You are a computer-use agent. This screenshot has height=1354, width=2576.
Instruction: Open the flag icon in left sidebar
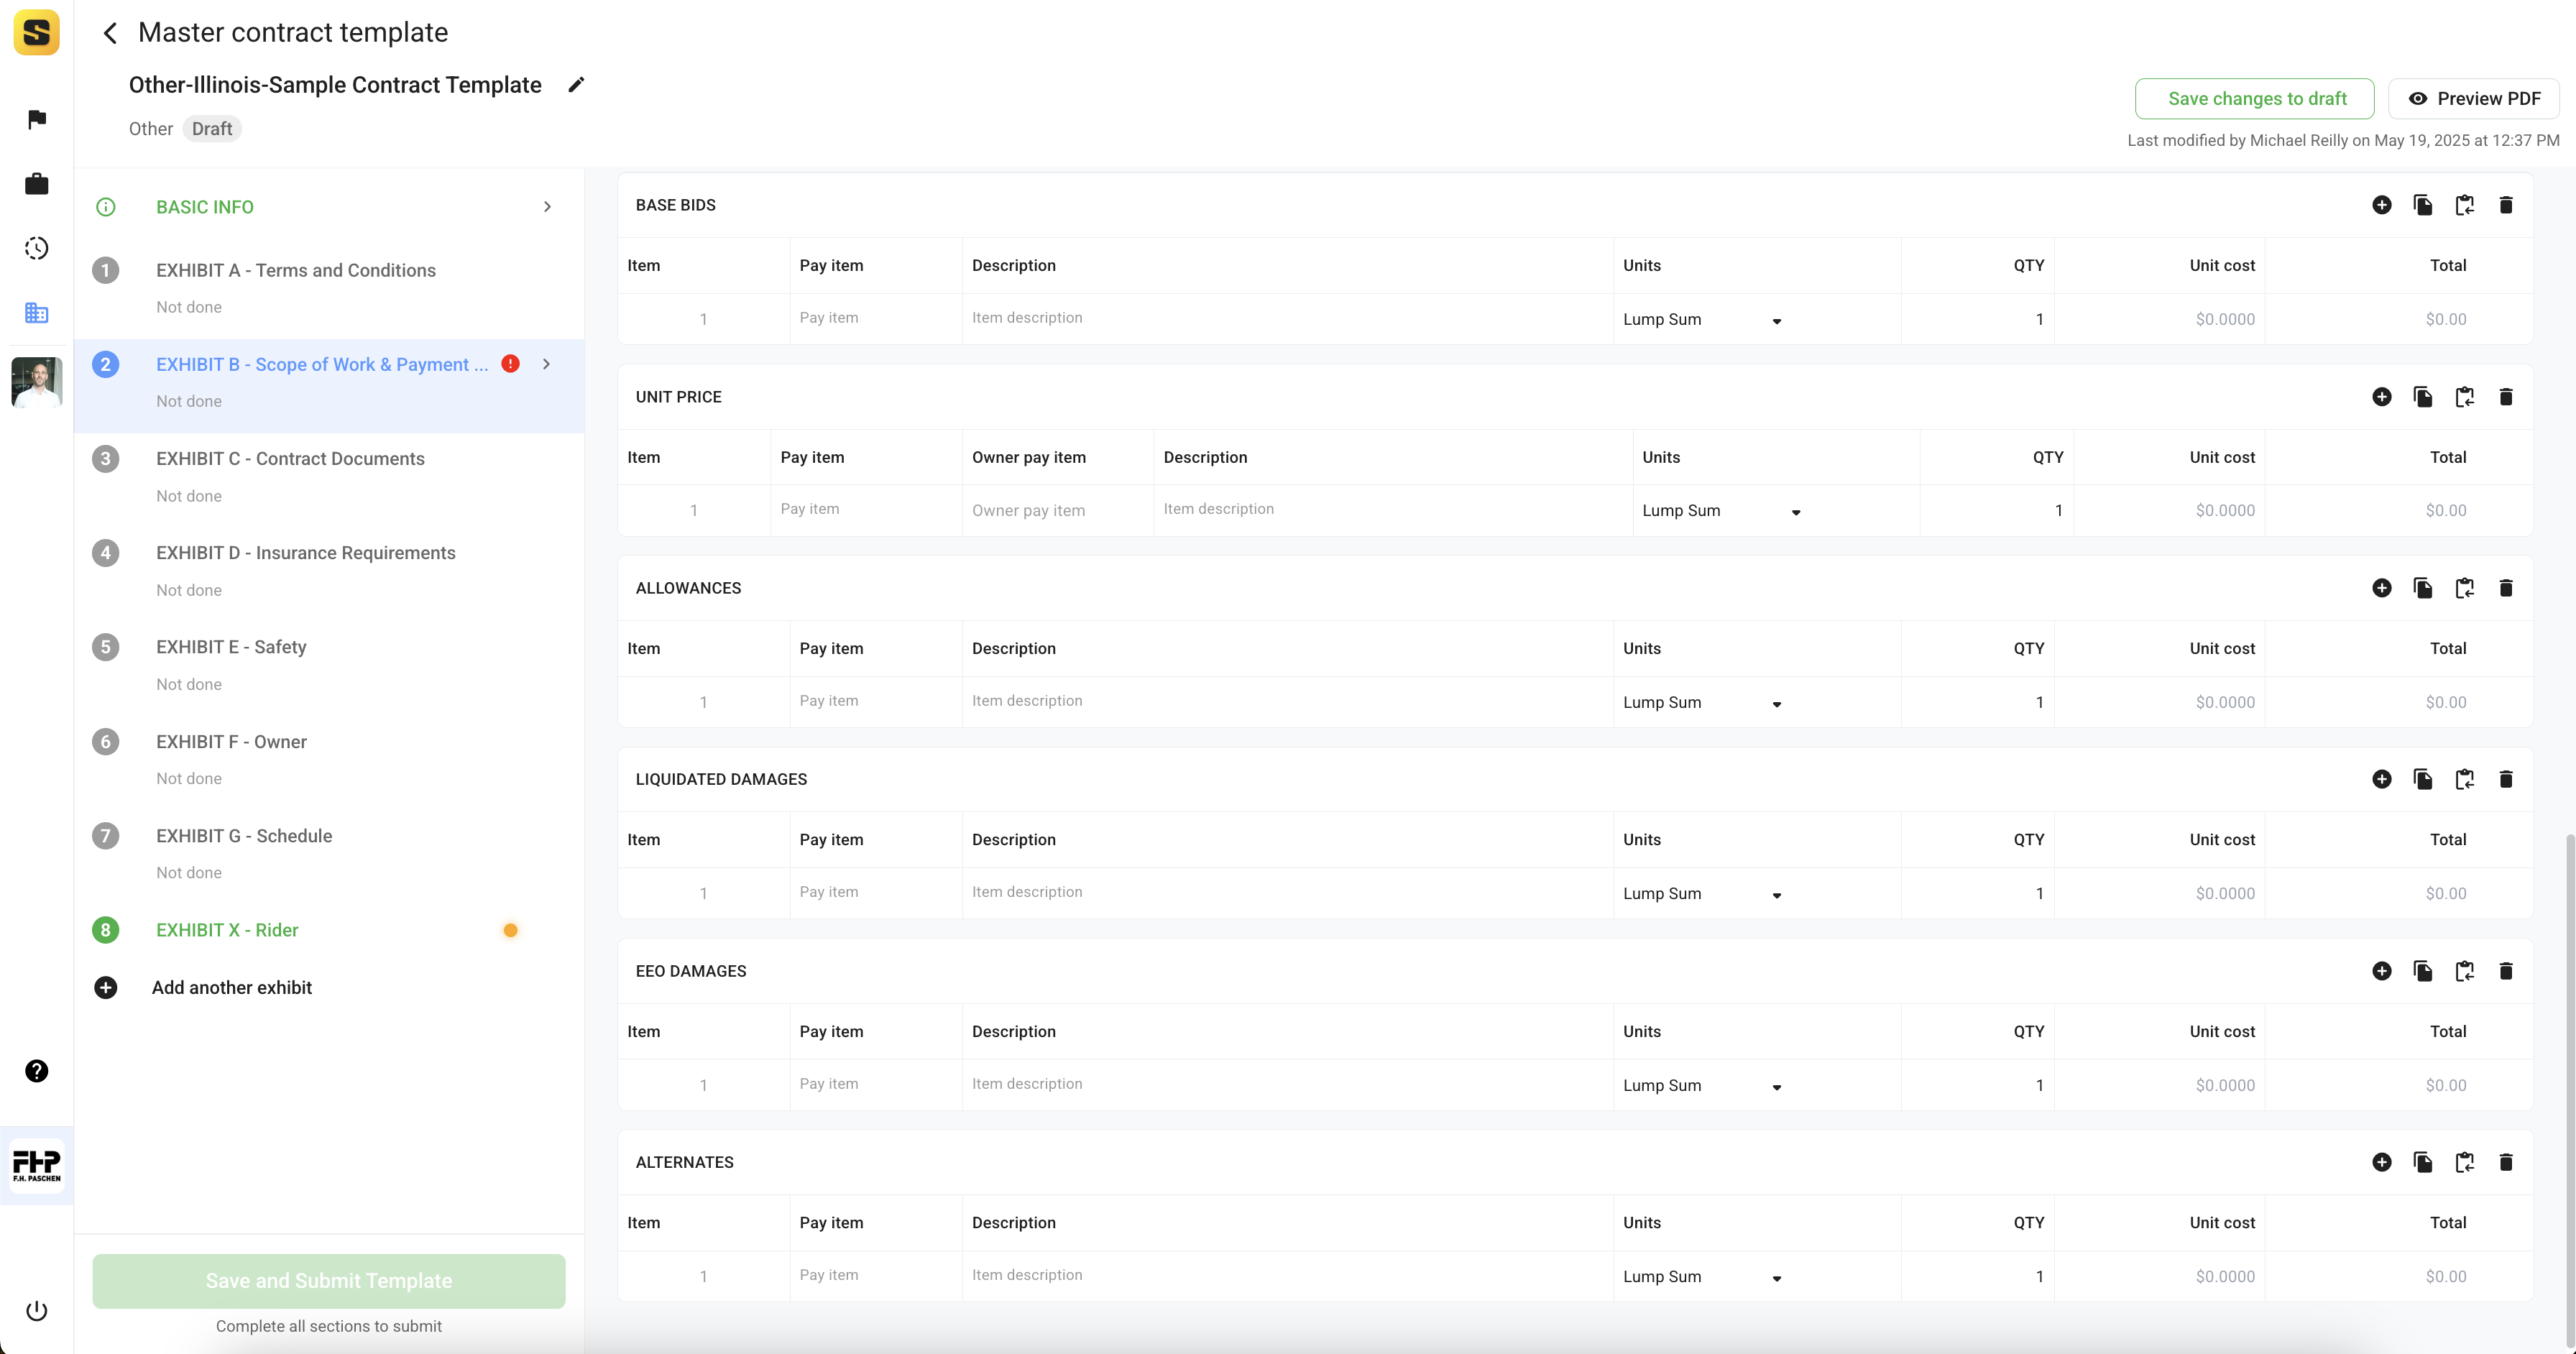coord(37,120)
